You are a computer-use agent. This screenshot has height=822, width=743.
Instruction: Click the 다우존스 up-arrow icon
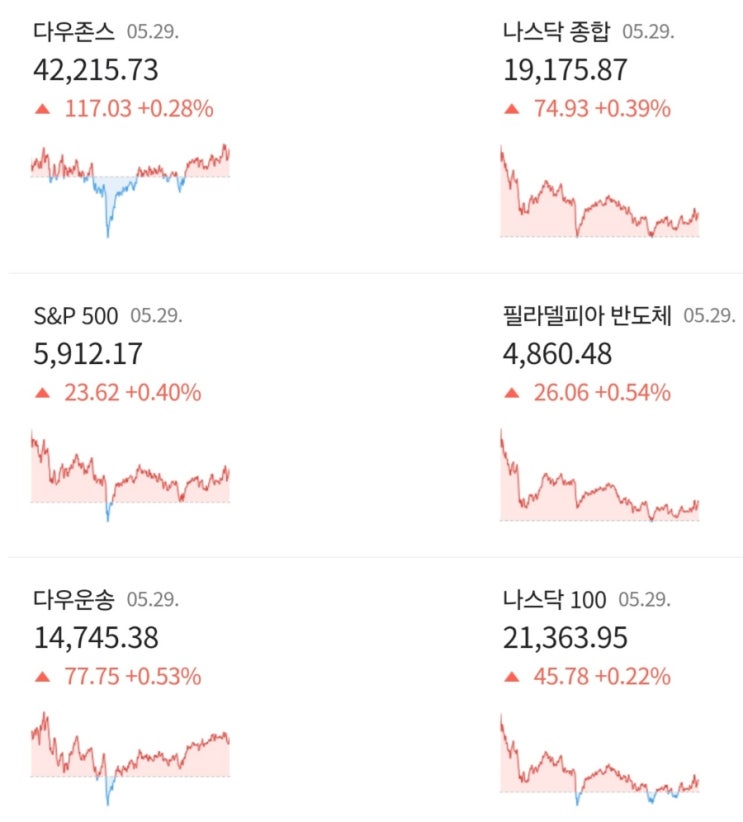[x=42, y=109]
